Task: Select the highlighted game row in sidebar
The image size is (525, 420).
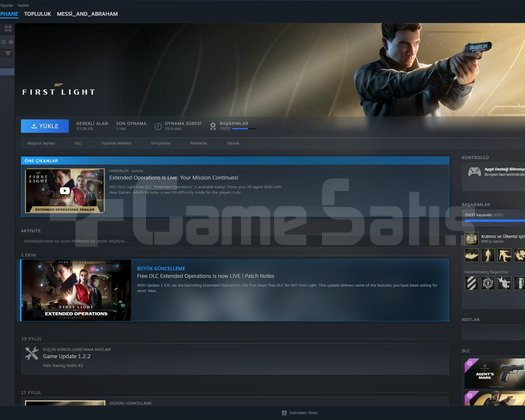Action: click(7, 72)
